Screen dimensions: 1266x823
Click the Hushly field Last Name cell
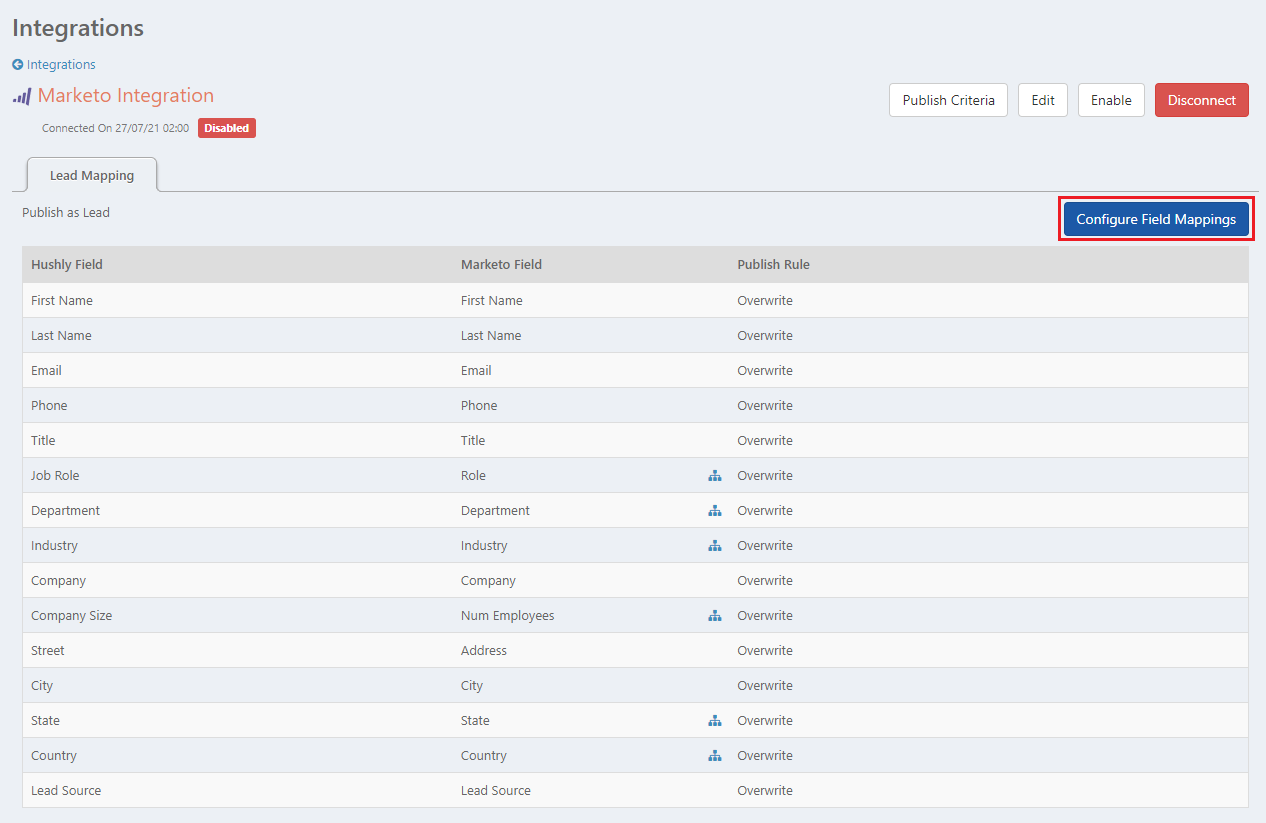point(61,336)
